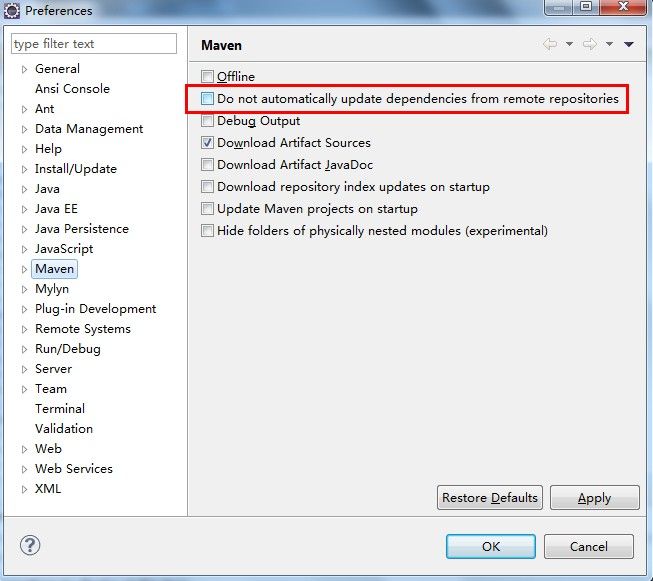Click the Apply button
This screenshot has width=653, height=581.
pyautogui.click(x=595, y=498)
